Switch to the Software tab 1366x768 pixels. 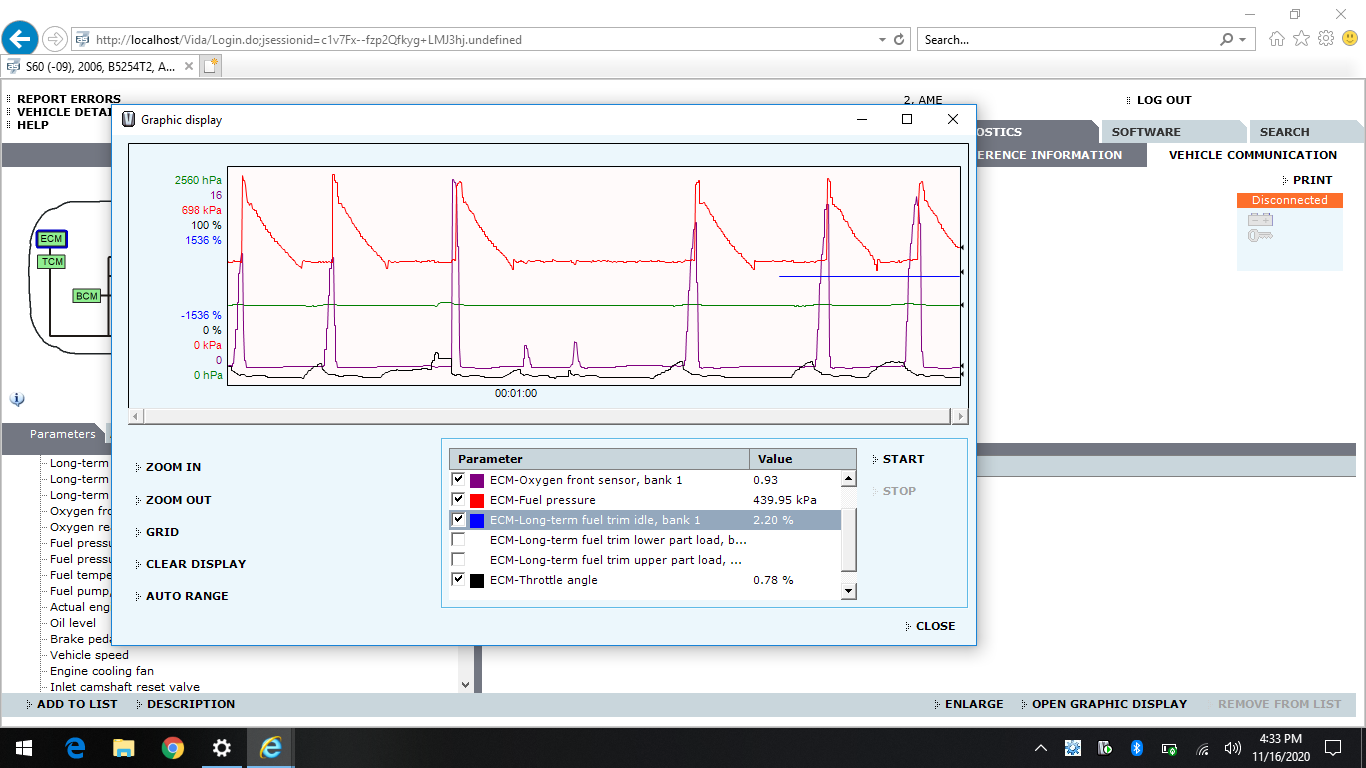(1146, 132)
